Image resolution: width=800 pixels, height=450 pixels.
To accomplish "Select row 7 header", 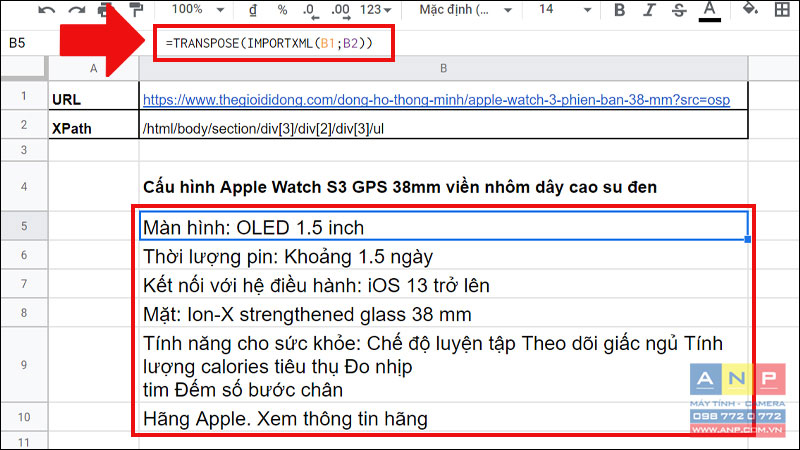I will 24,284.
